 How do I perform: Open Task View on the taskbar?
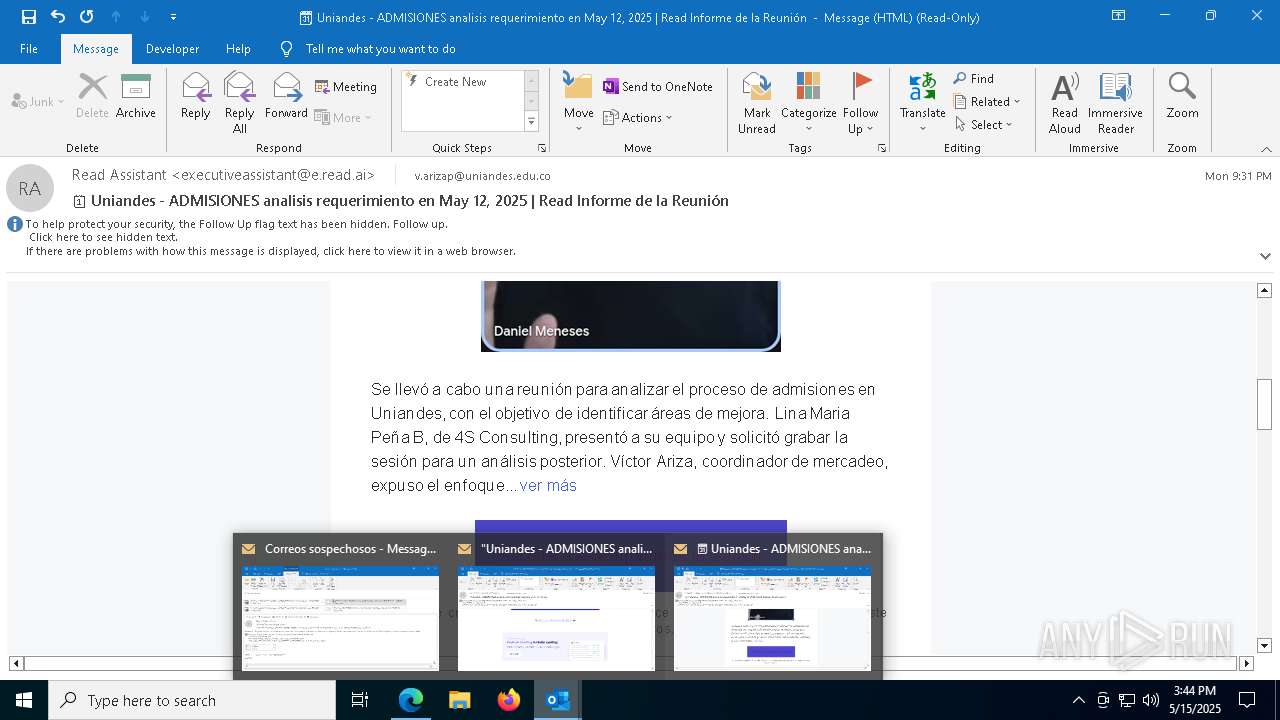coord(360,700)
